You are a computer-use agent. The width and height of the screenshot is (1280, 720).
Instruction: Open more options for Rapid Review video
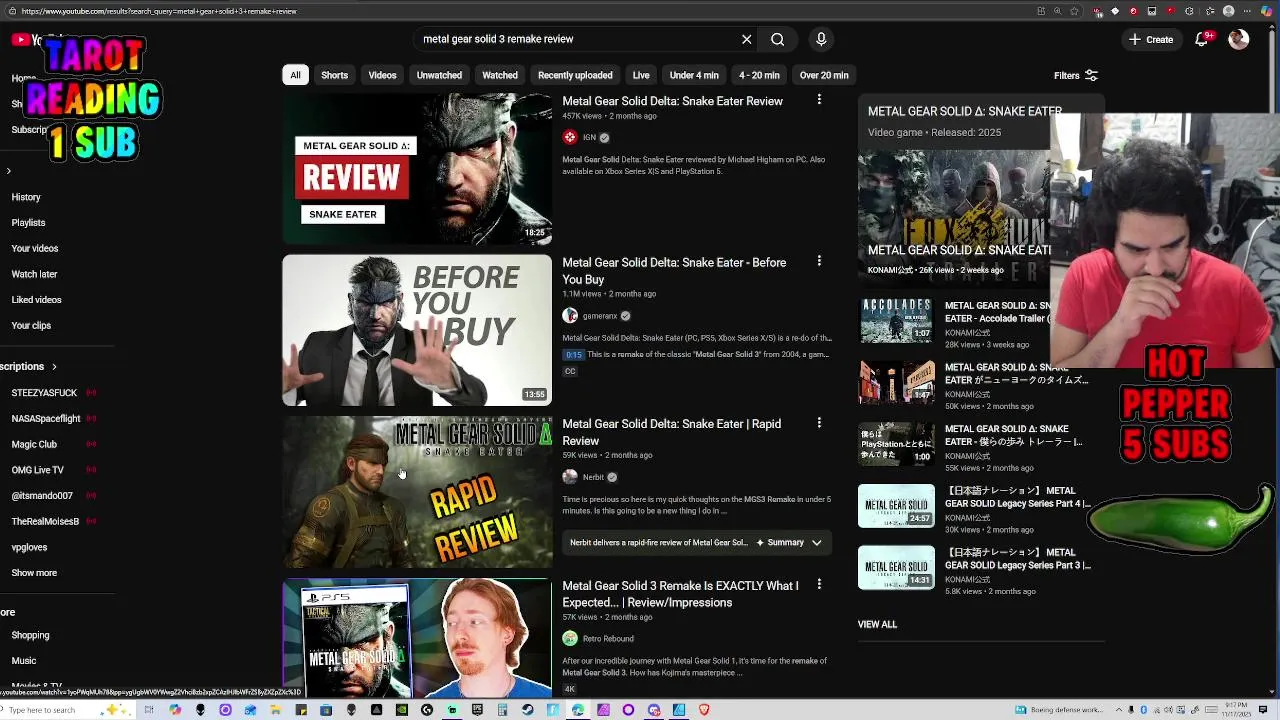coord(819,423)
